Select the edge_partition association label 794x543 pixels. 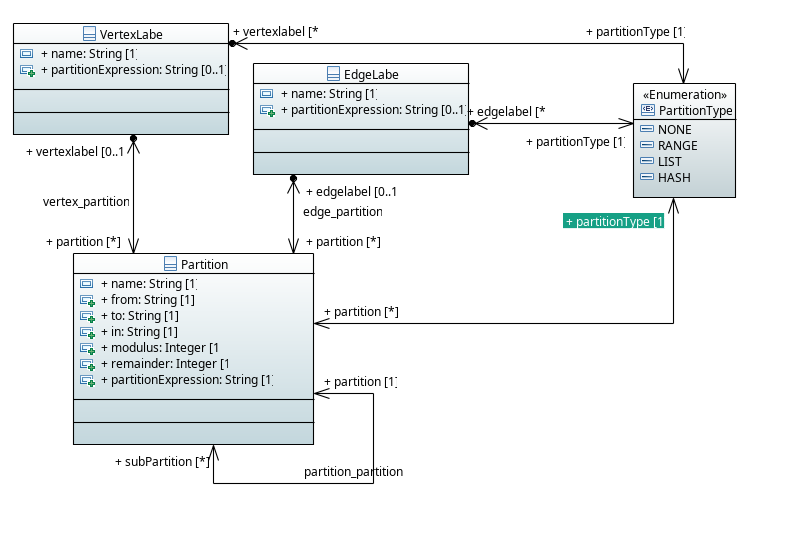pos(342,212)
